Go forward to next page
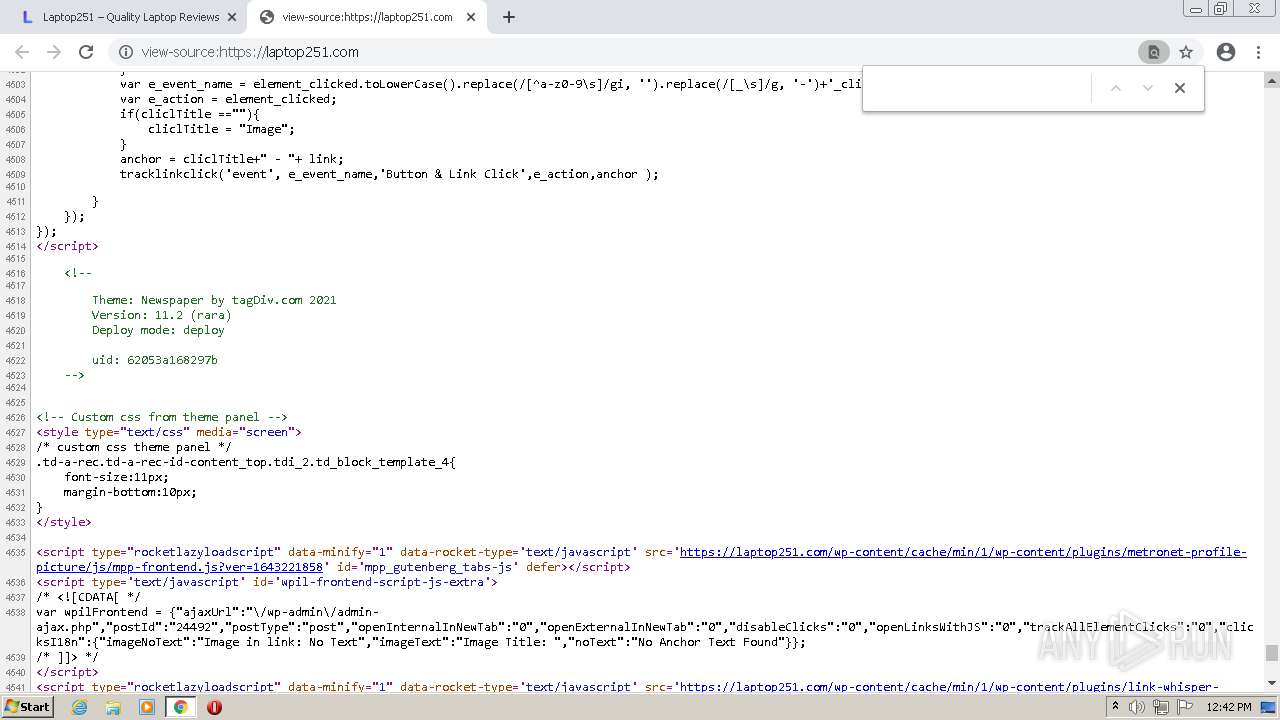This screenshot has width=1280, height=720. click(x=54, y=52)
